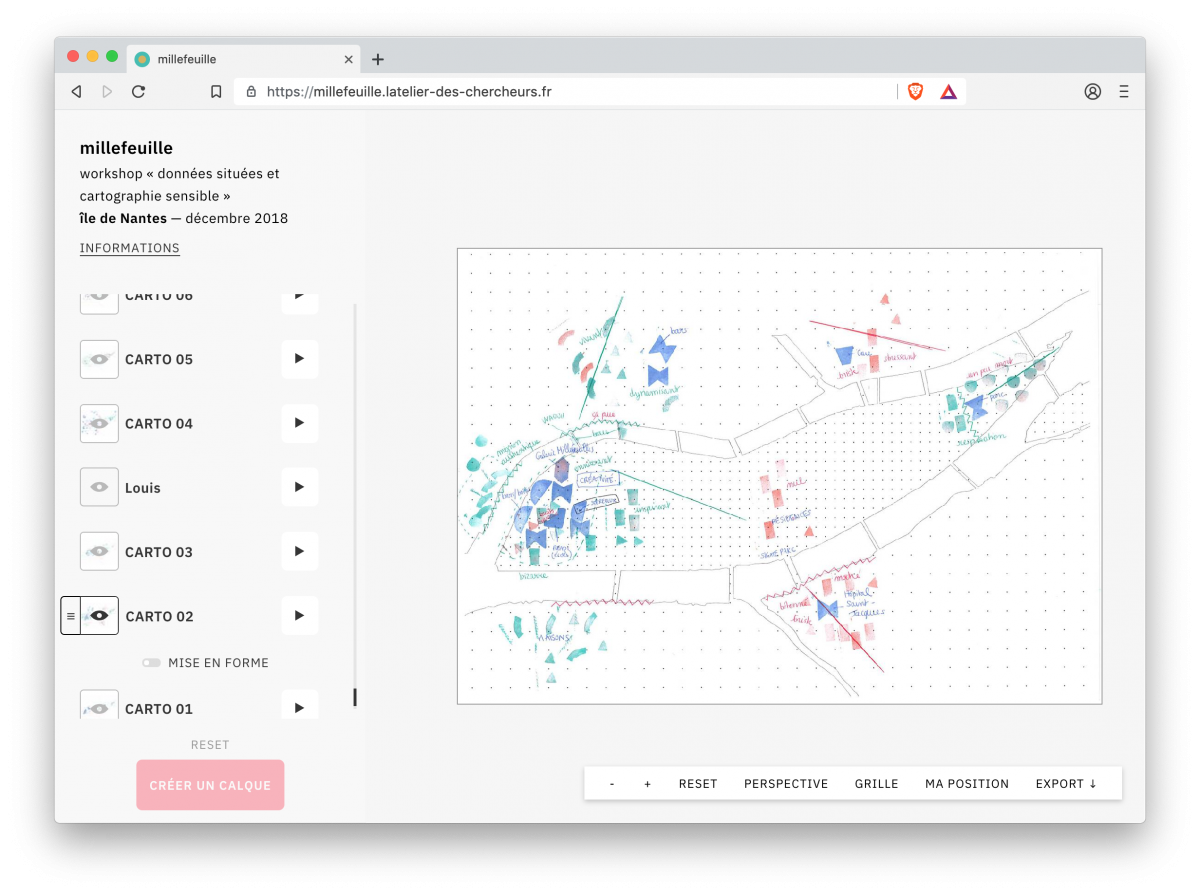Open the user profile icon
This screenshot has width=1200, height=895.
(1092, 92)
